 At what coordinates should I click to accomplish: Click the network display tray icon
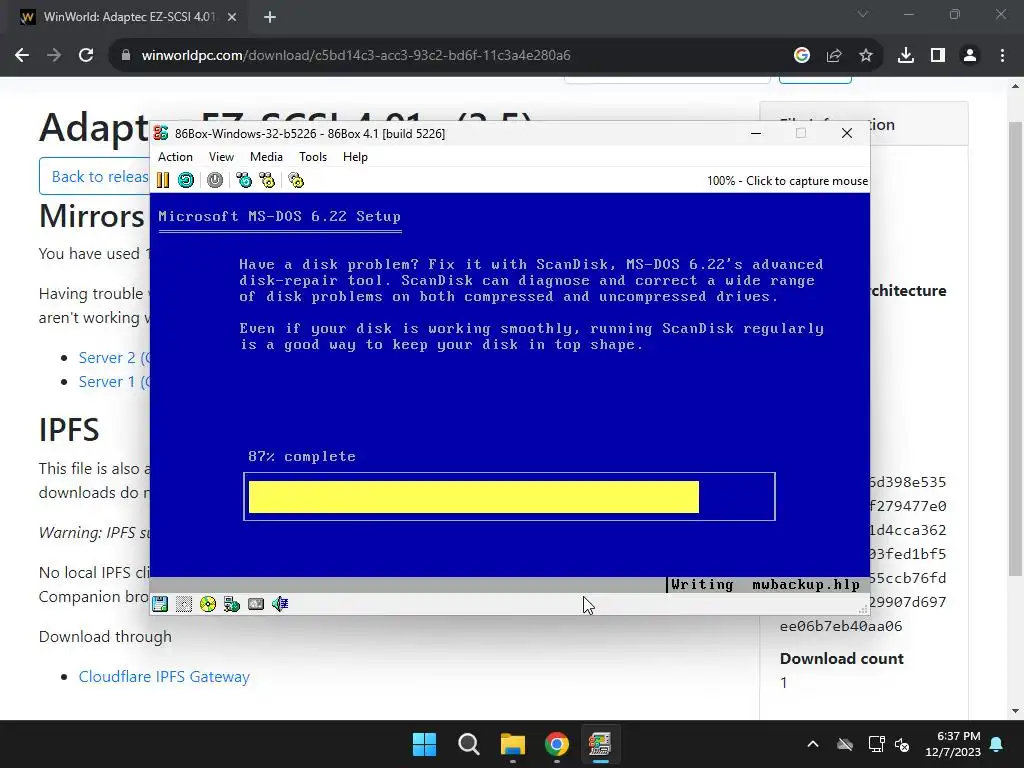click(x=876, y=744)
